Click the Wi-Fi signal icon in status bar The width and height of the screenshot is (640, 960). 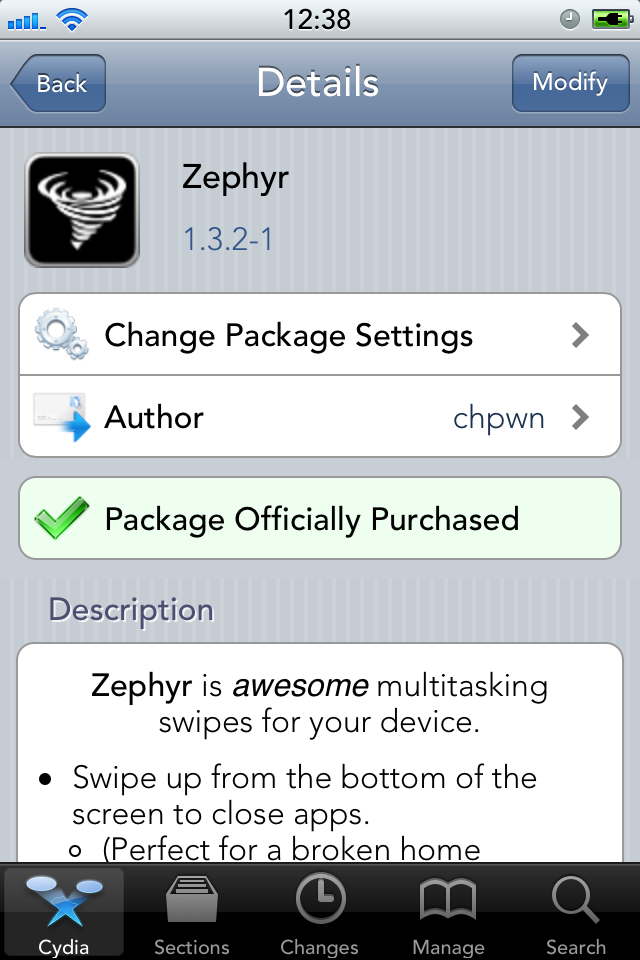tap(72, 20)
